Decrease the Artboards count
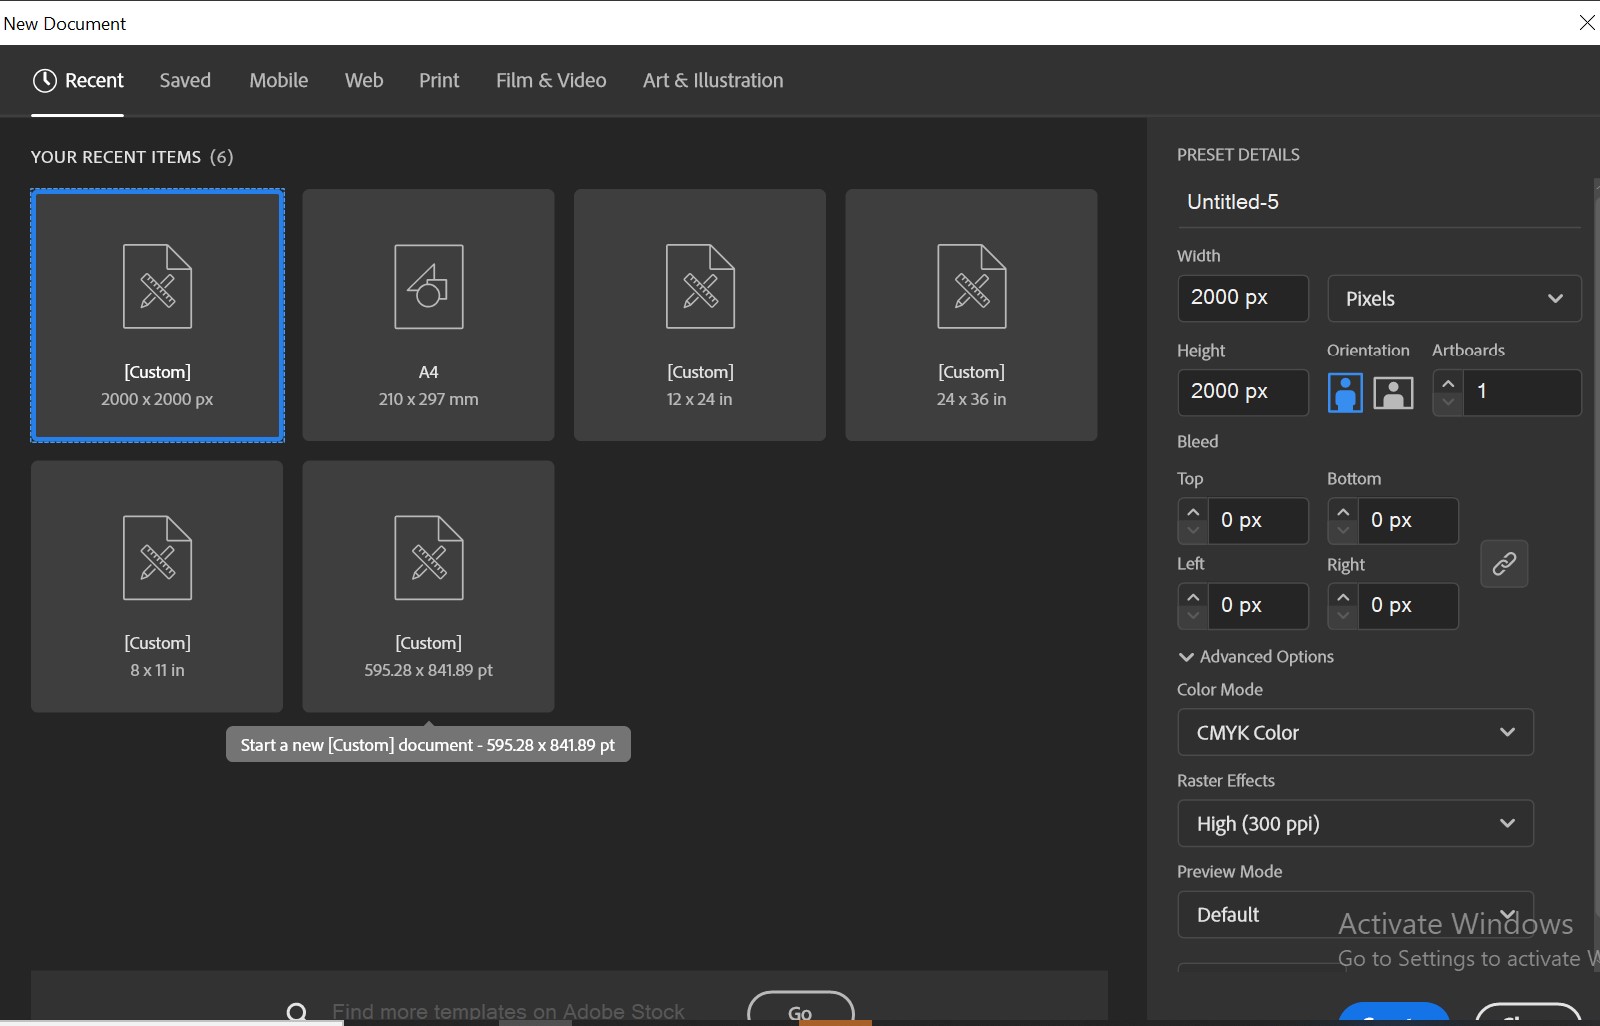1600x1026 pixels. [1448, 403]
